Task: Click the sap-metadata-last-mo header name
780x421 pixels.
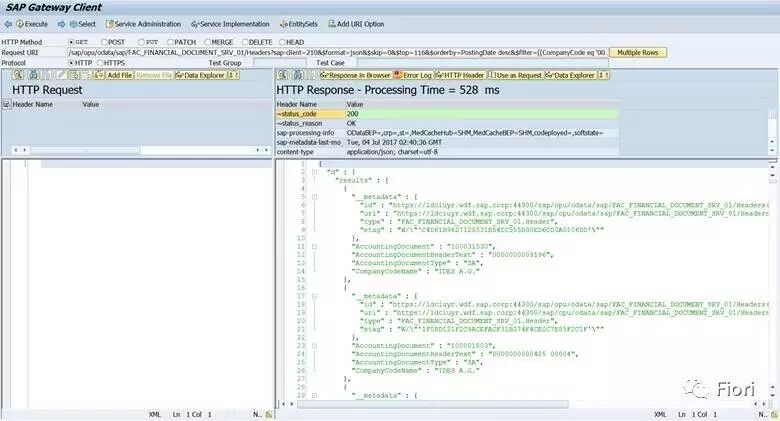Action: pyautogui.click(x=309, y=142)
